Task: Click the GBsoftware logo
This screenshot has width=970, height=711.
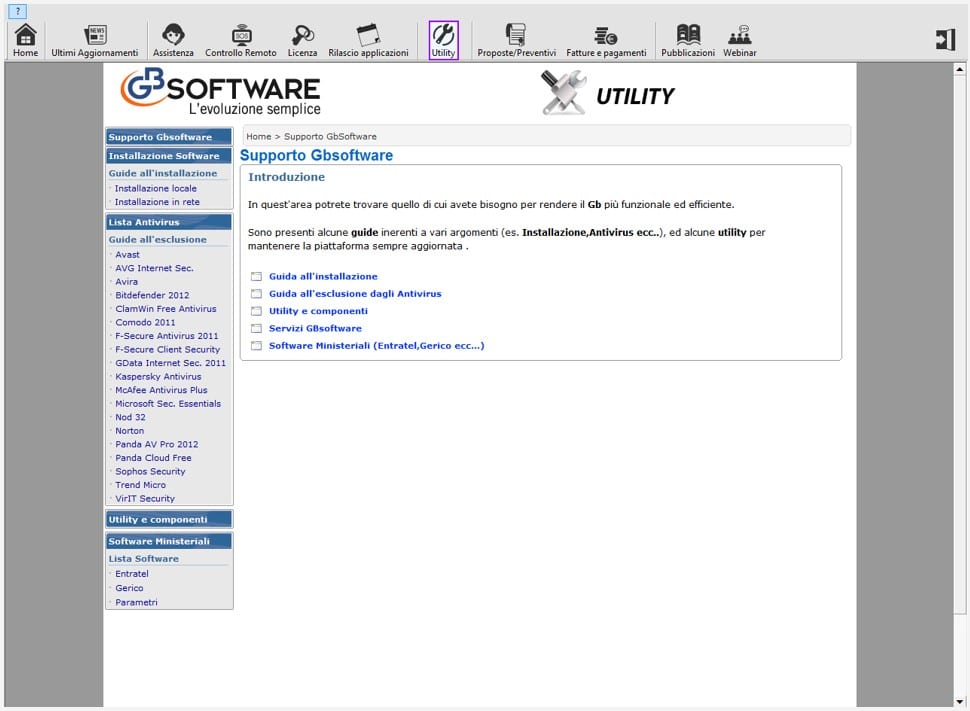Action: tap(220, 93)
